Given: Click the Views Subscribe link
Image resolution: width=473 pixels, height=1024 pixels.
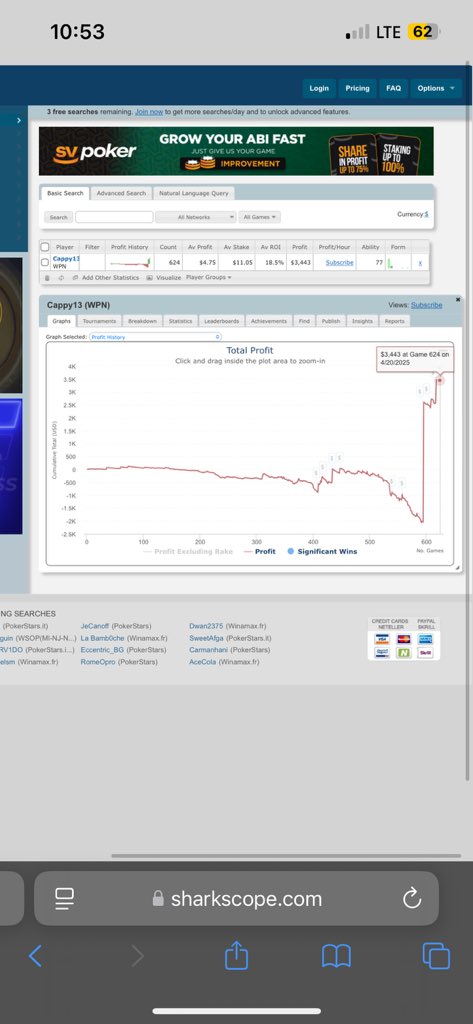Looking at the screenshot, I should 427,305.
